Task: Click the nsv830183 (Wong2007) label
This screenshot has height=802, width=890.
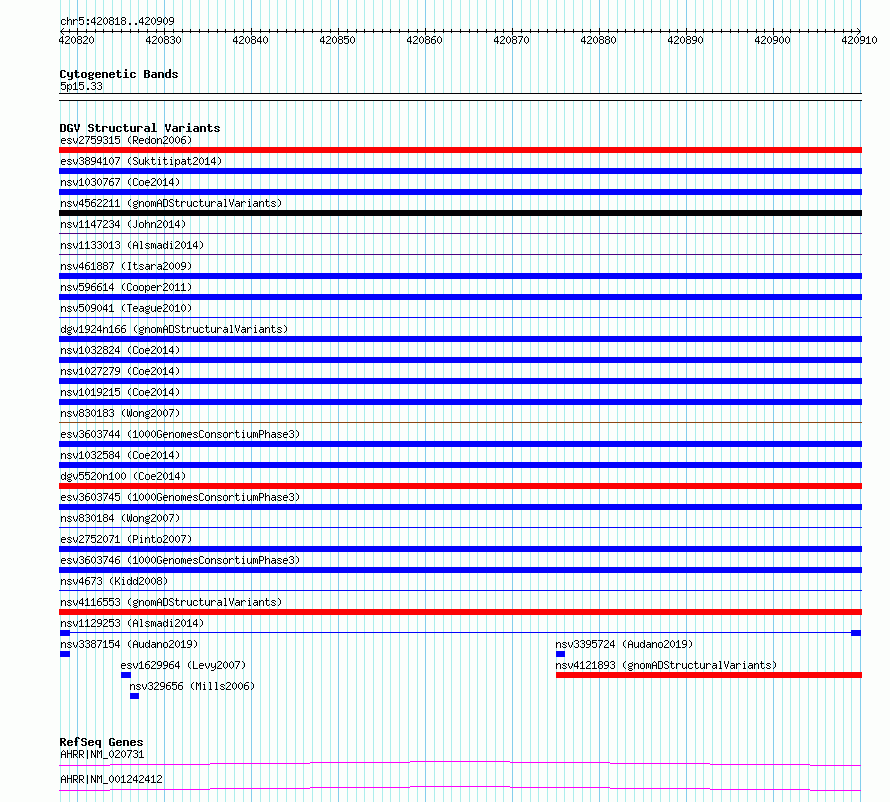Action: tap(120, 413)
